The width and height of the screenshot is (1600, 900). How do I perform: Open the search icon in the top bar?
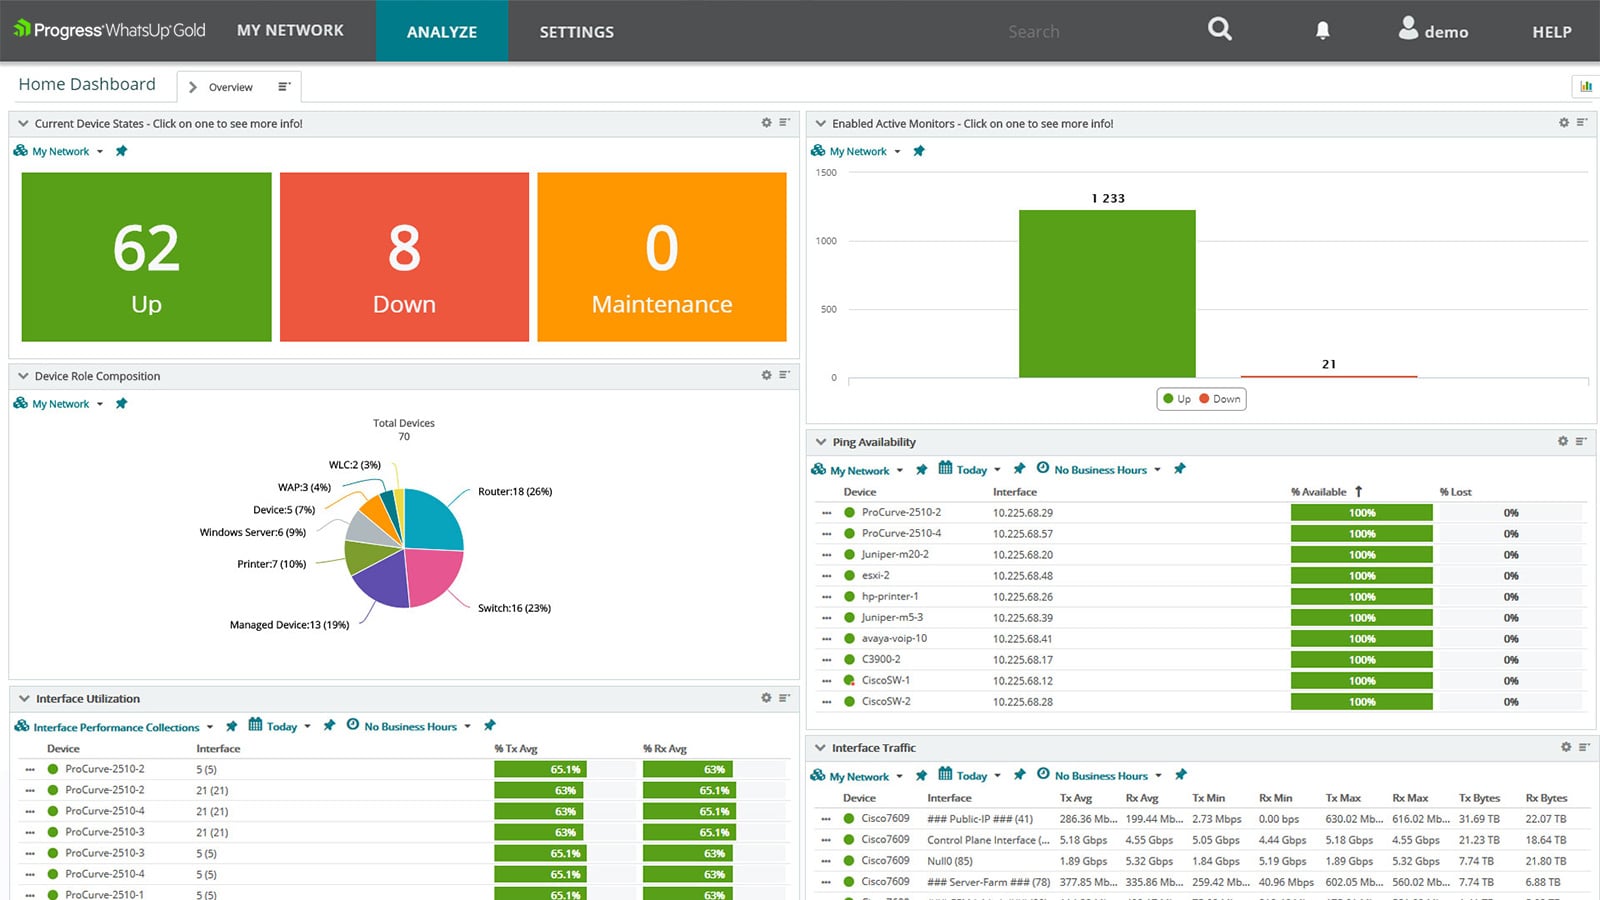1219,30
